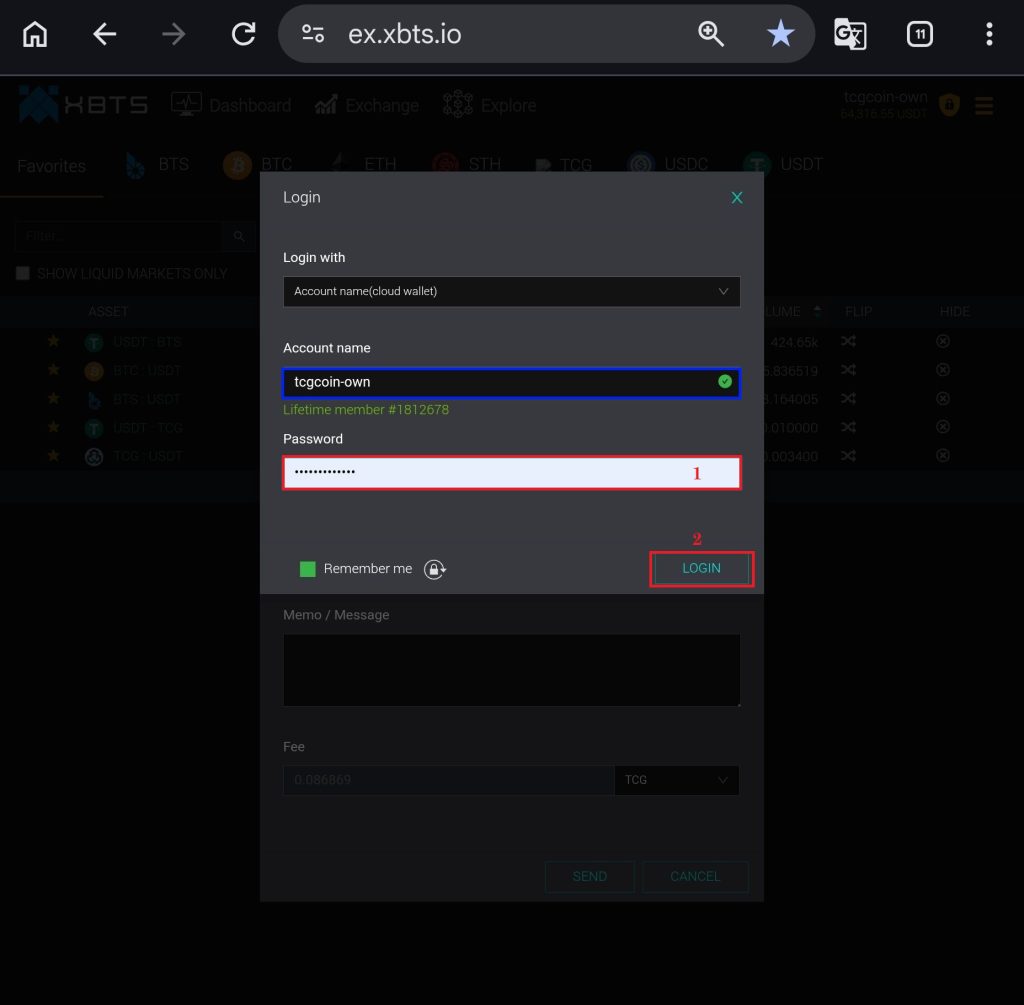Expand the Login with dropdown

[x=511, y=291]
